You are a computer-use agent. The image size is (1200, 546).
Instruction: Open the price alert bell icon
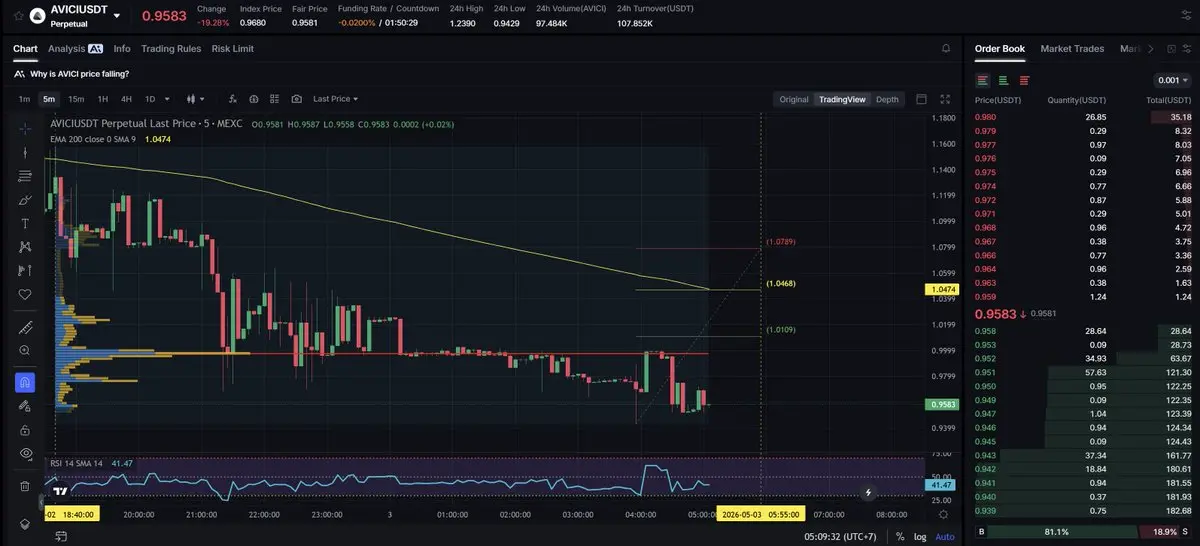(x=946, y=48)
